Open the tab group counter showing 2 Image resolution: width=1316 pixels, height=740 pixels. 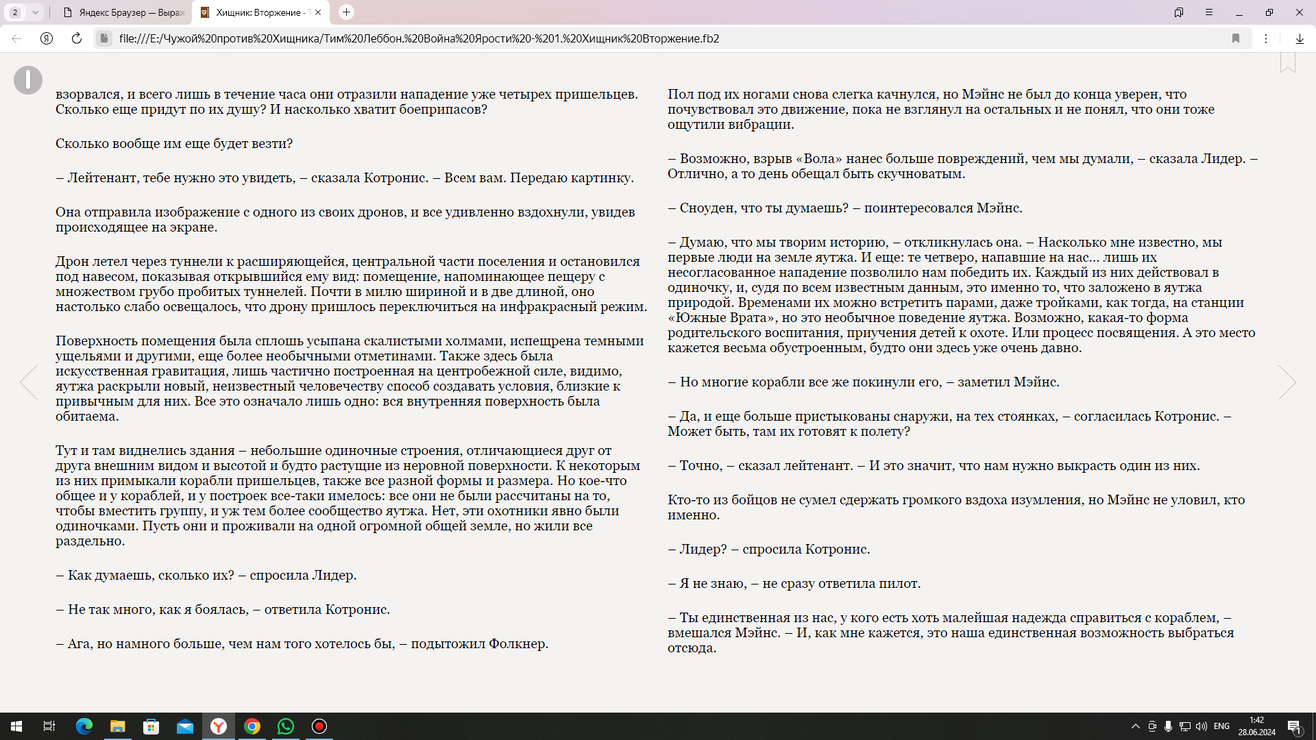(15, 12)
